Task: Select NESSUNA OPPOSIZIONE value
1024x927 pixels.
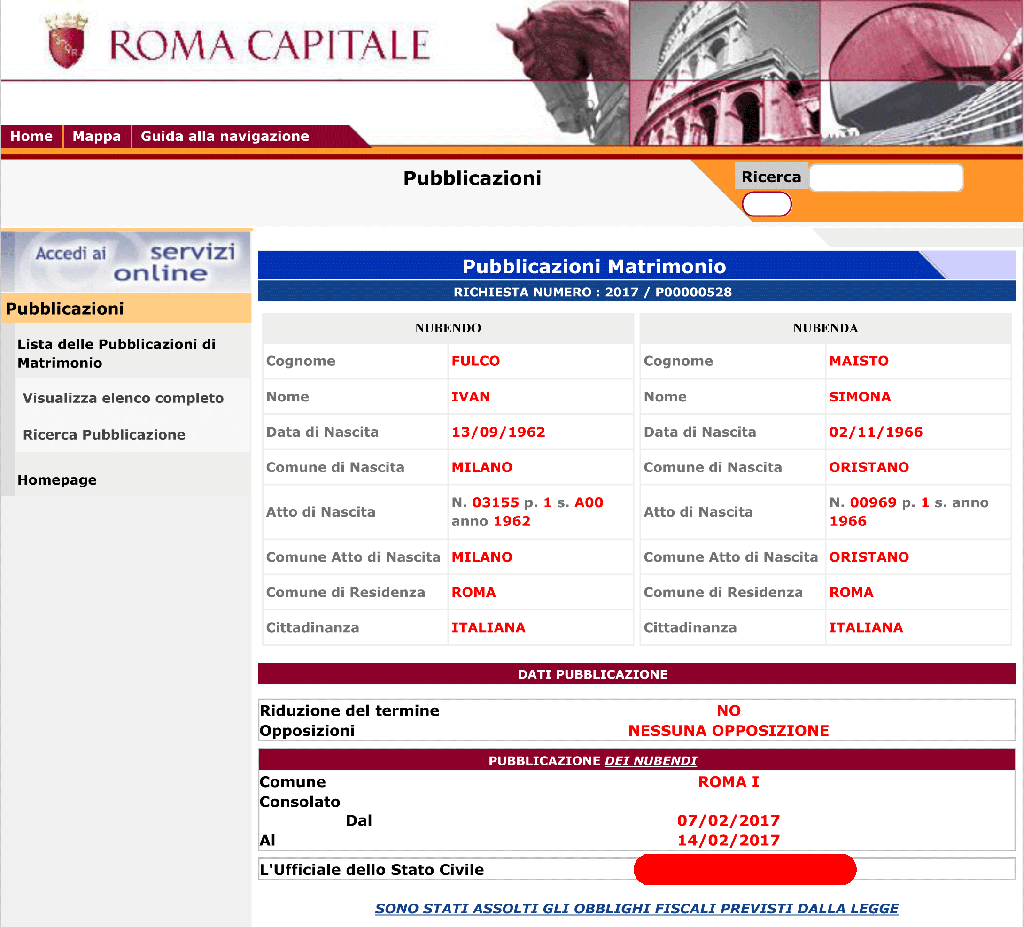Action: (728, 730)
